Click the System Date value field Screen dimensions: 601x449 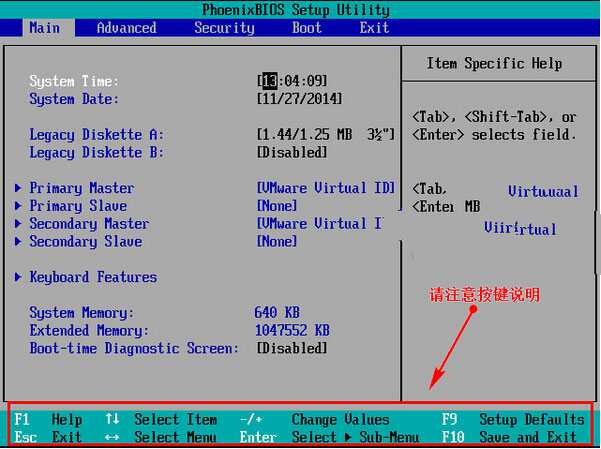pos(299,99)
